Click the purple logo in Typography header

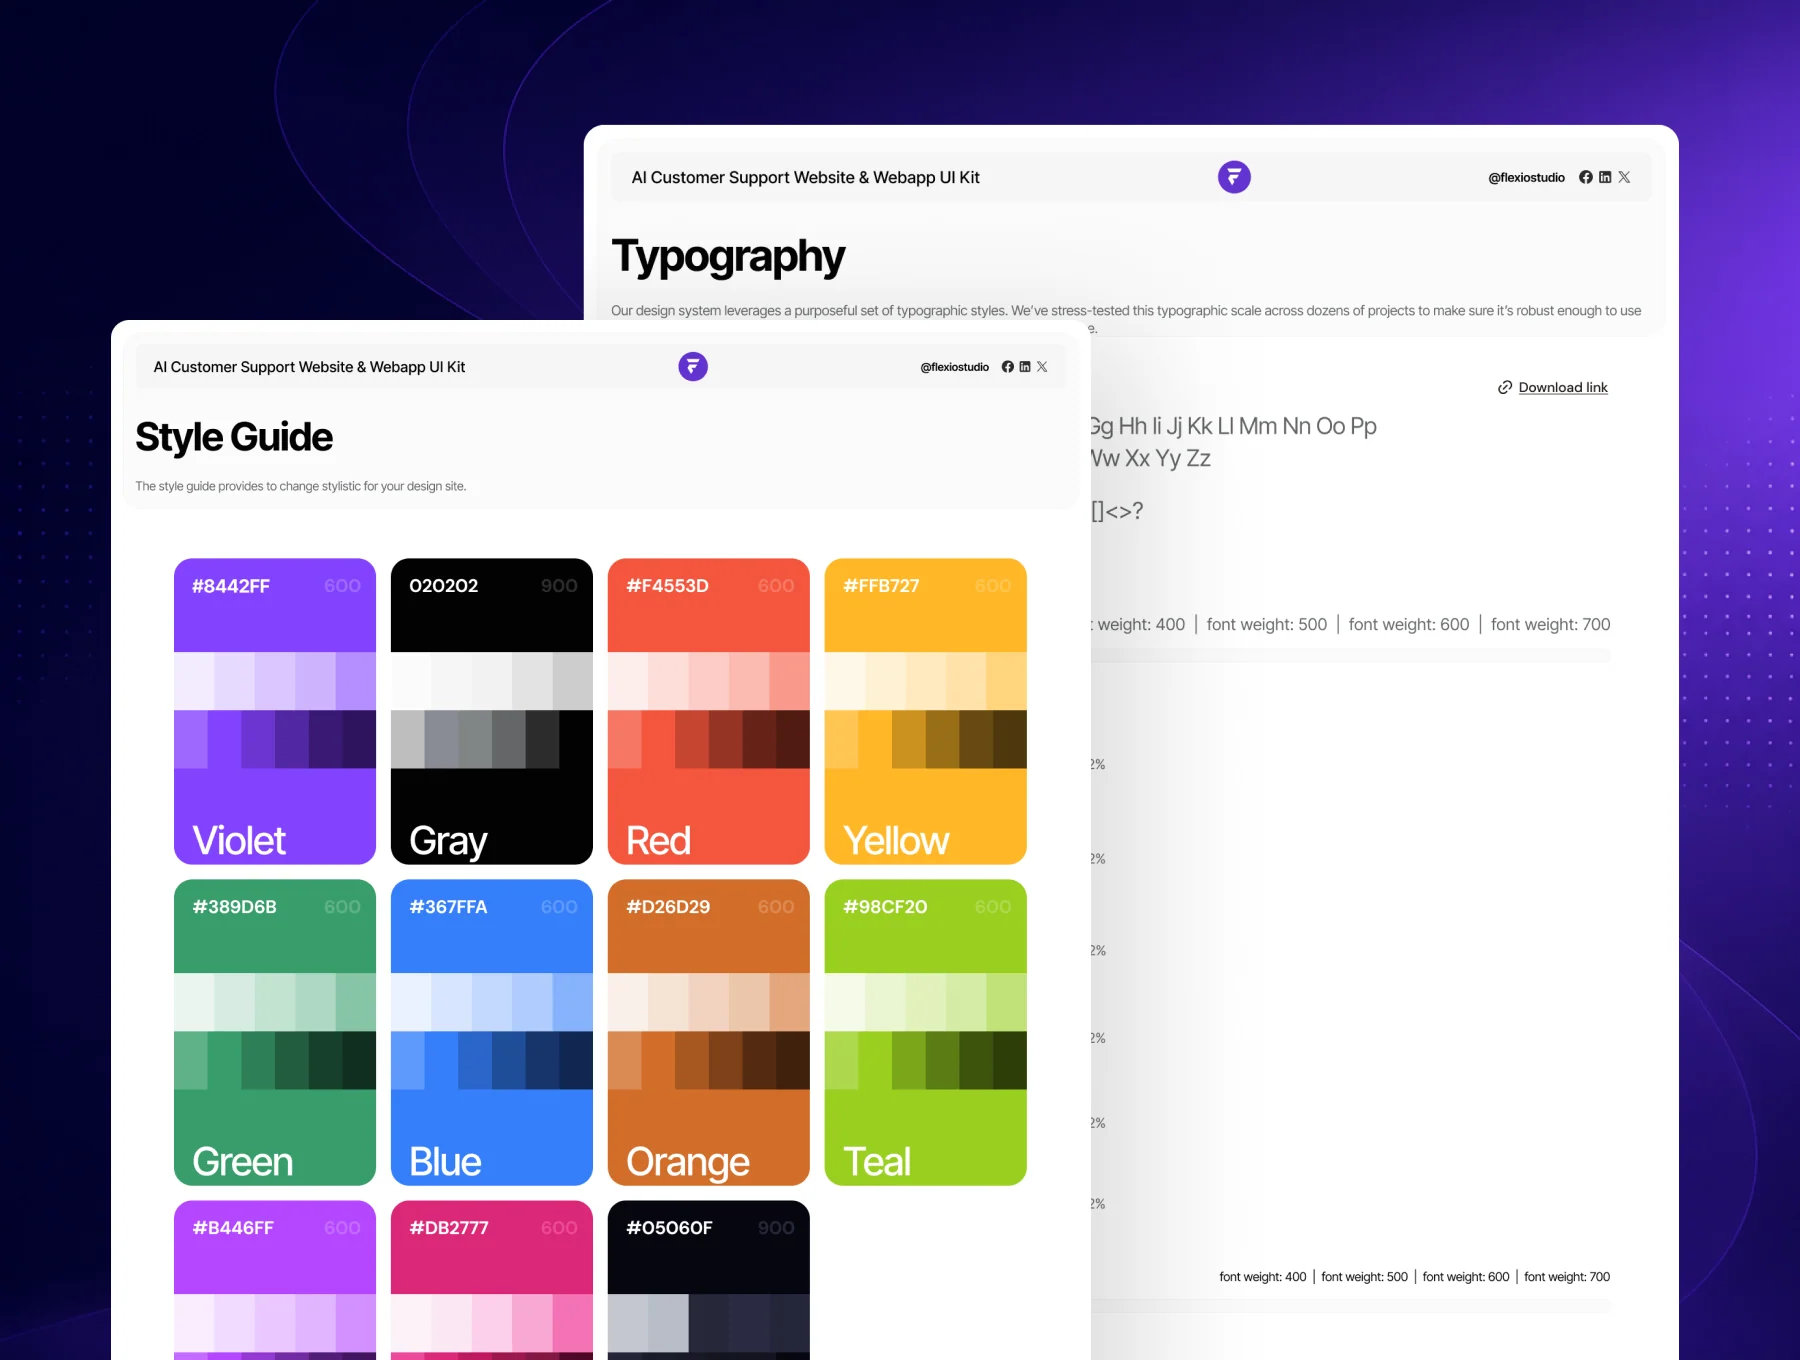[x=1234, y=177]
